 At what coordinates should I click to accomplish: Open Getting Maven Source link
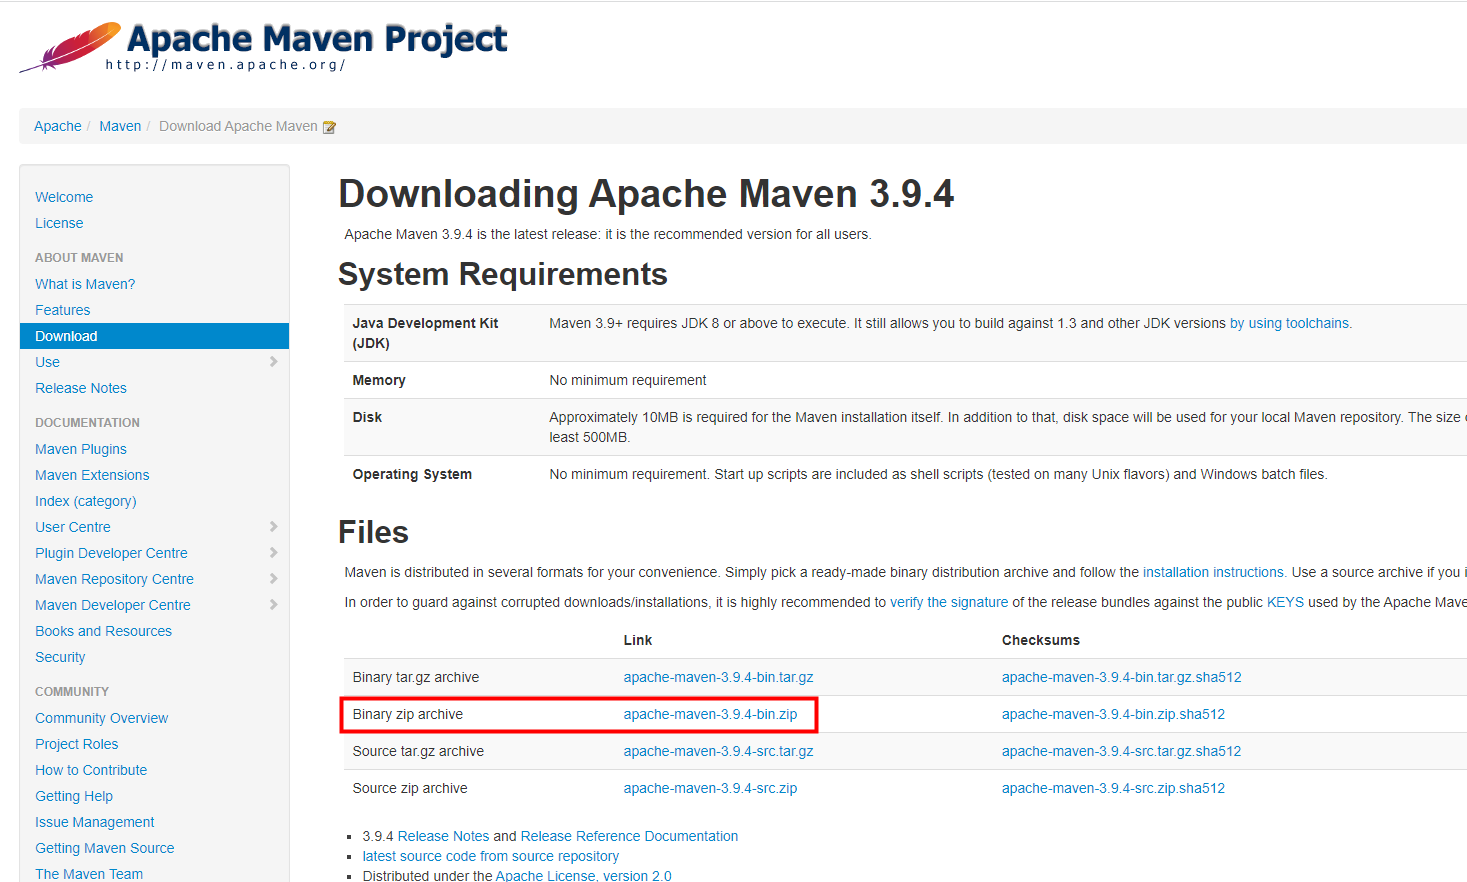coord(104,848)
